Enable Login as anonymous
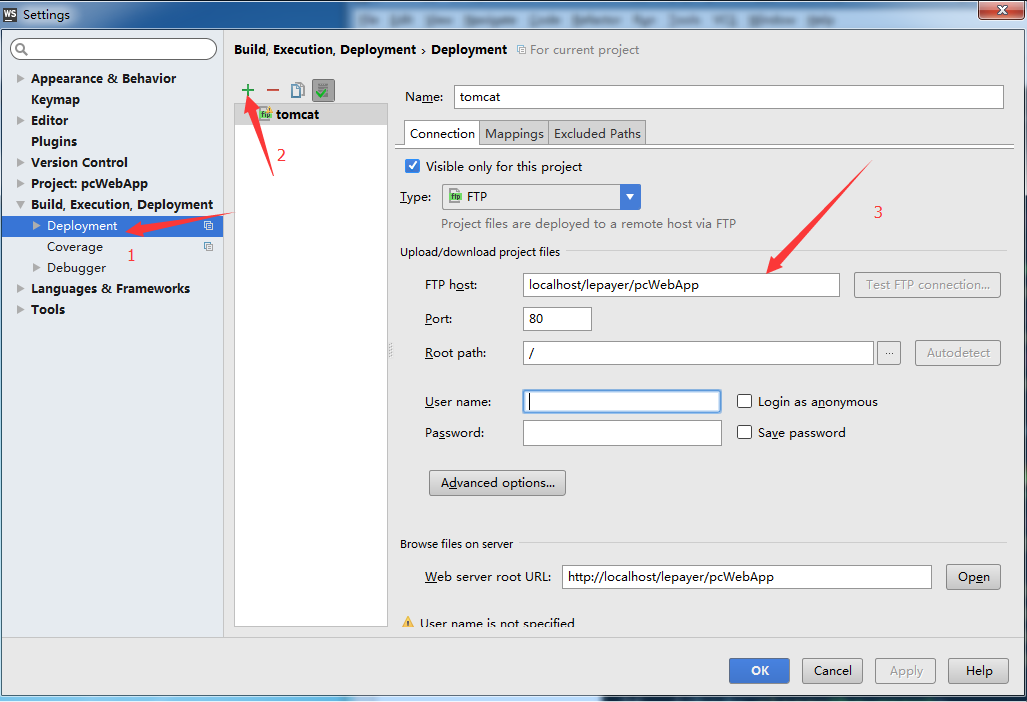 coord(744,401)
